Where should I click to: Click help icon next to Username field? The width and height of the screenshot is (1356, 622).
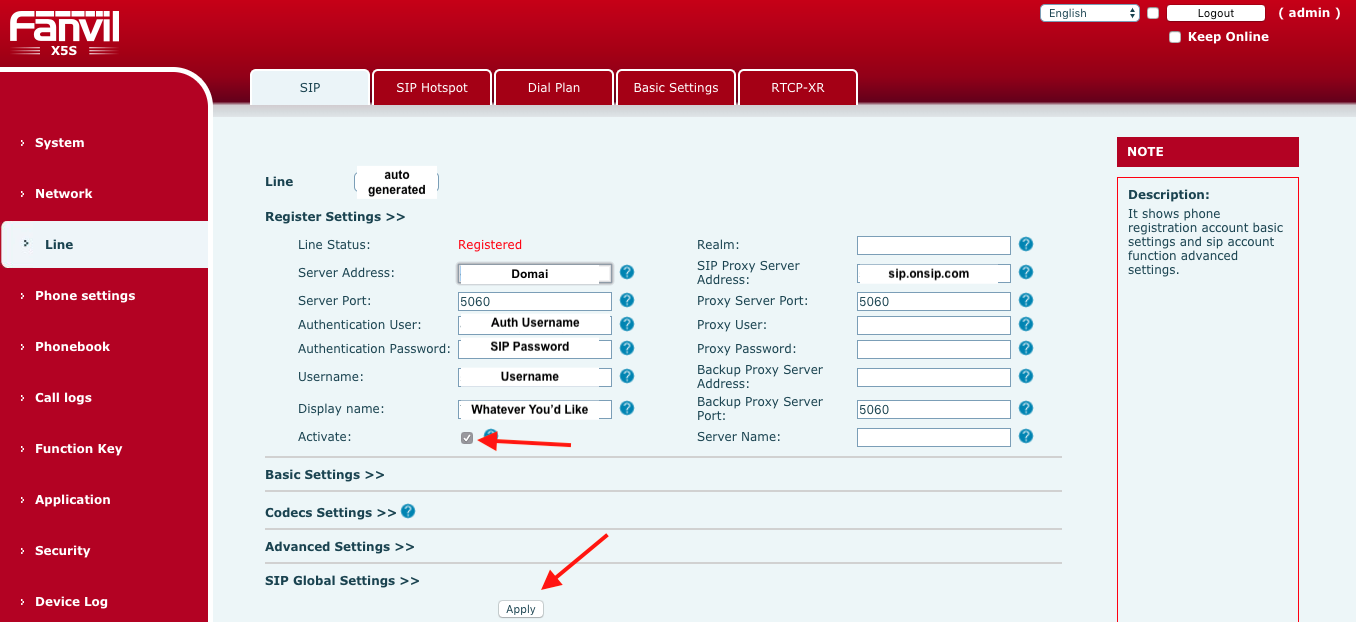627,376
